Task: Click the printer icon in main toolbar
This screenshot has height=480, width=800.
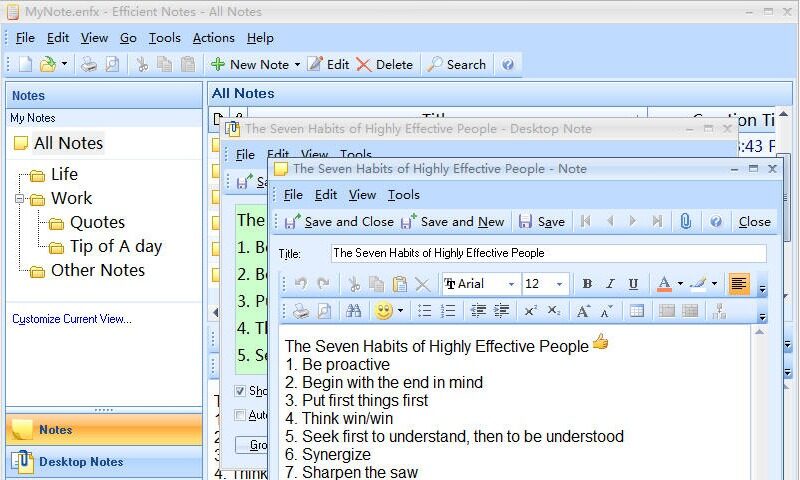Action: (x=89, y=65)
